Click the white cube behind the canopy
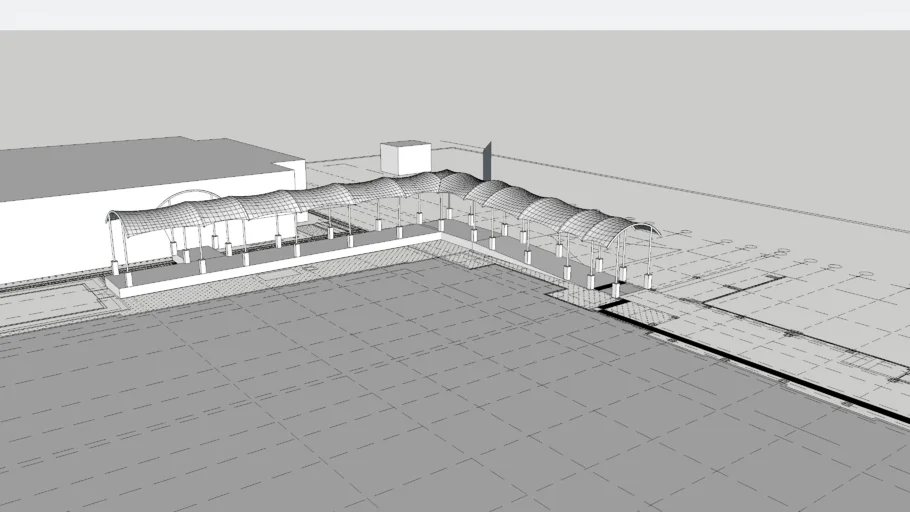 click(x=404, y=158)
